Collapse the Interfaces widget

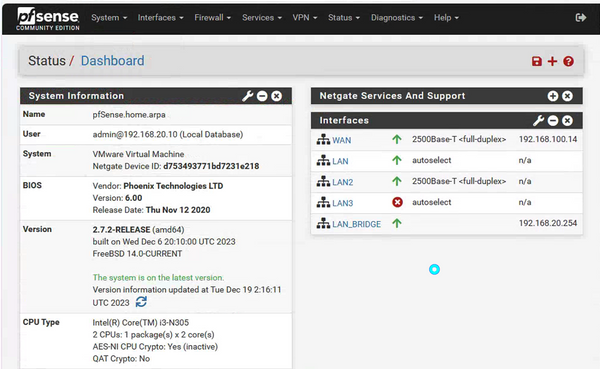click(x=553, y=121)
